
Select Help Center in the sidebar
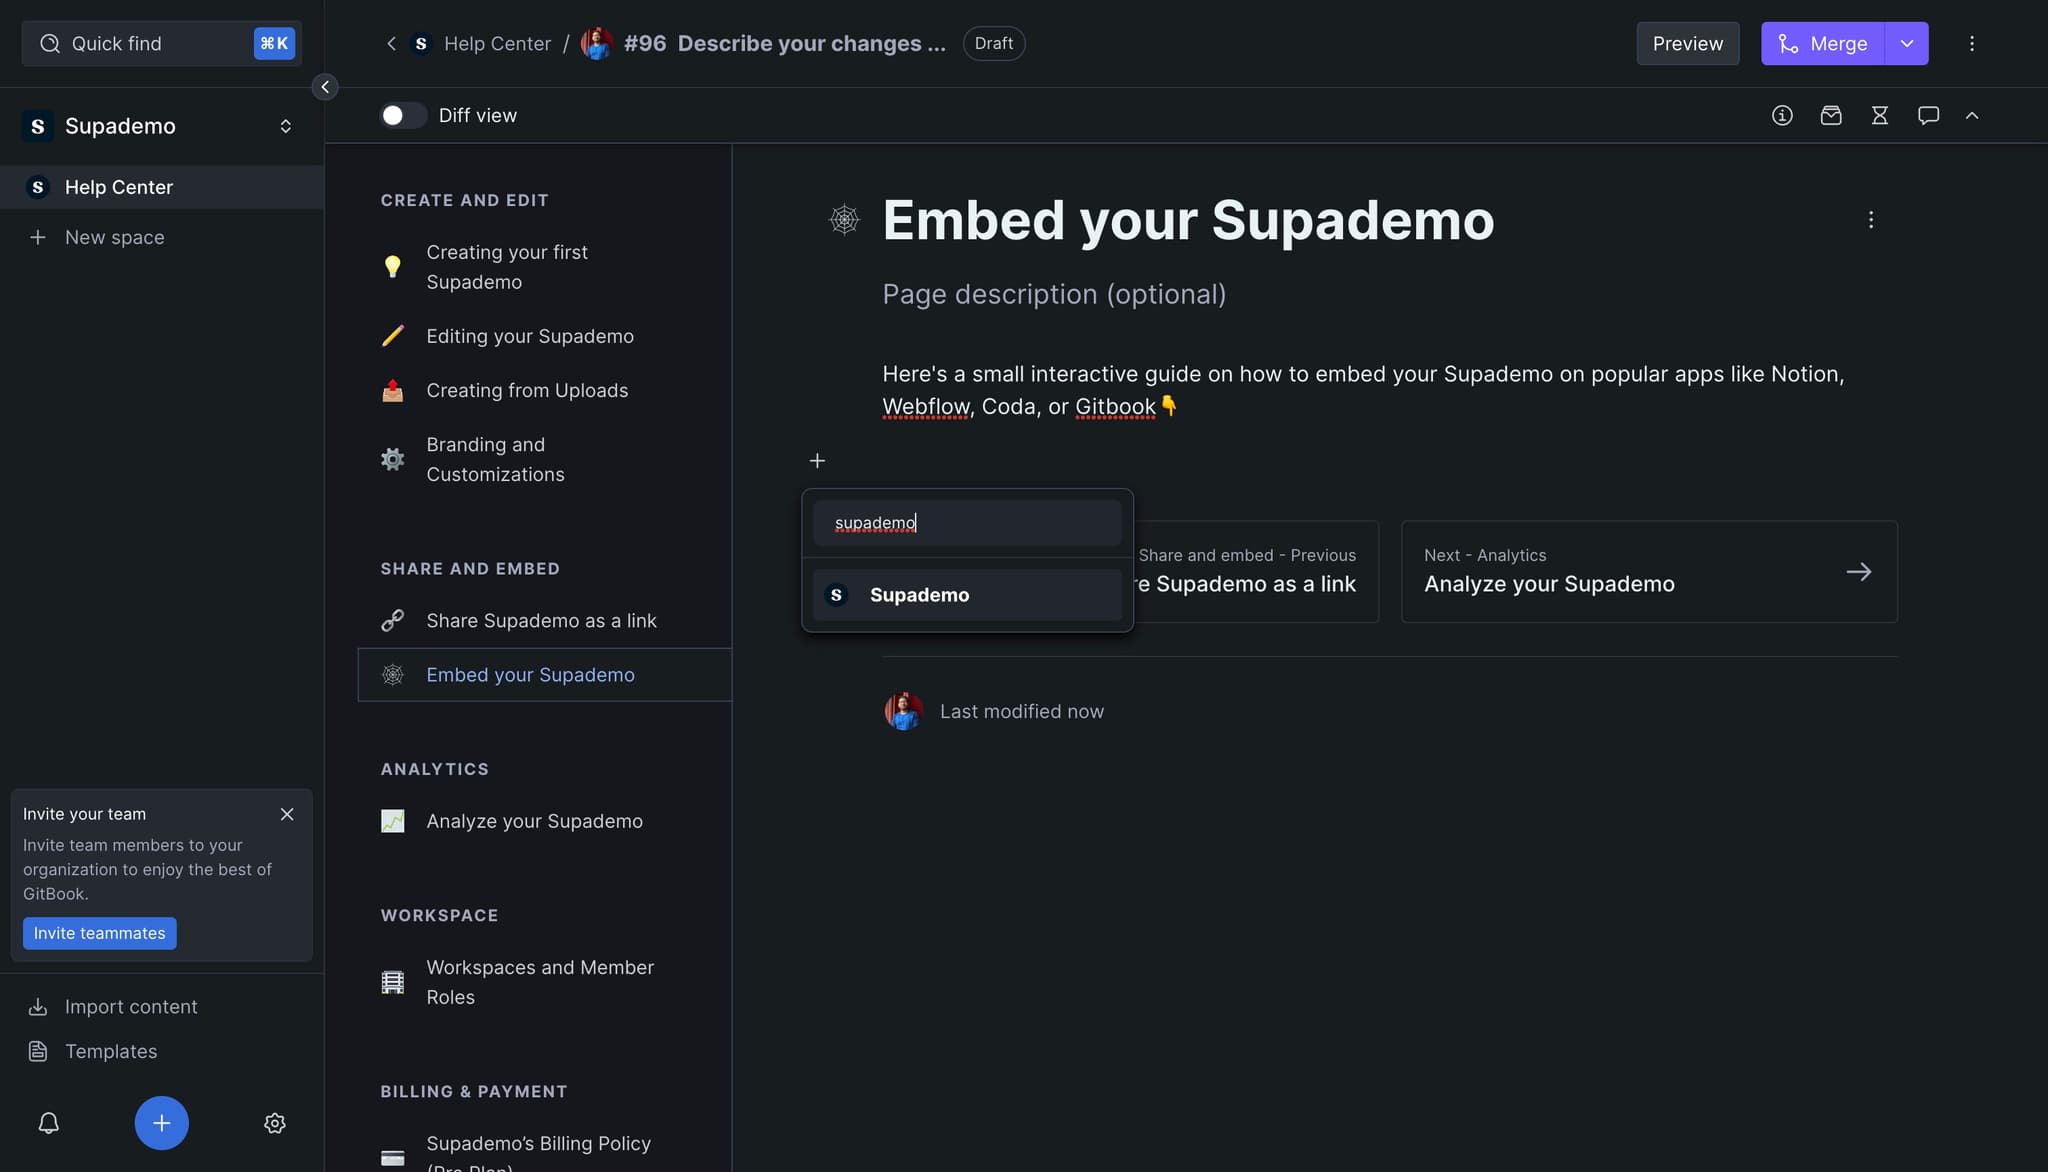coord(118,187)
